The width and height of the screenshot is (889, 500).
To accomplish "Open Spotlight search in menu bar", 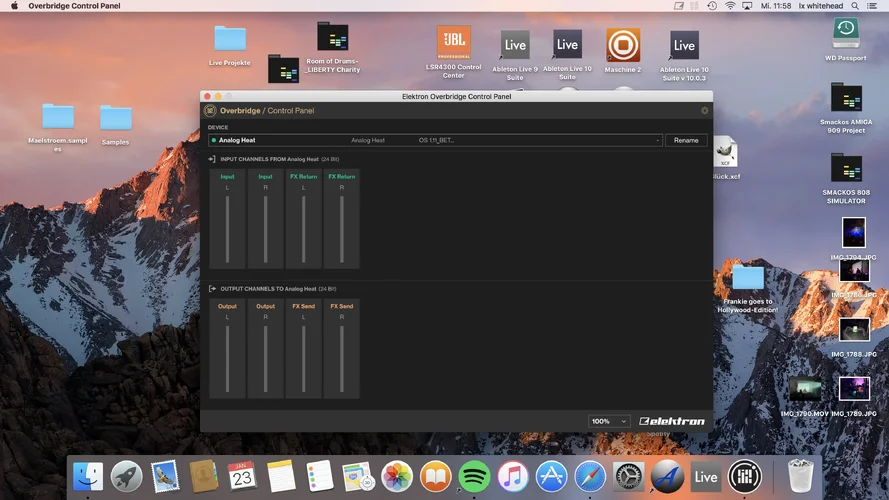I will pos(856,6).
